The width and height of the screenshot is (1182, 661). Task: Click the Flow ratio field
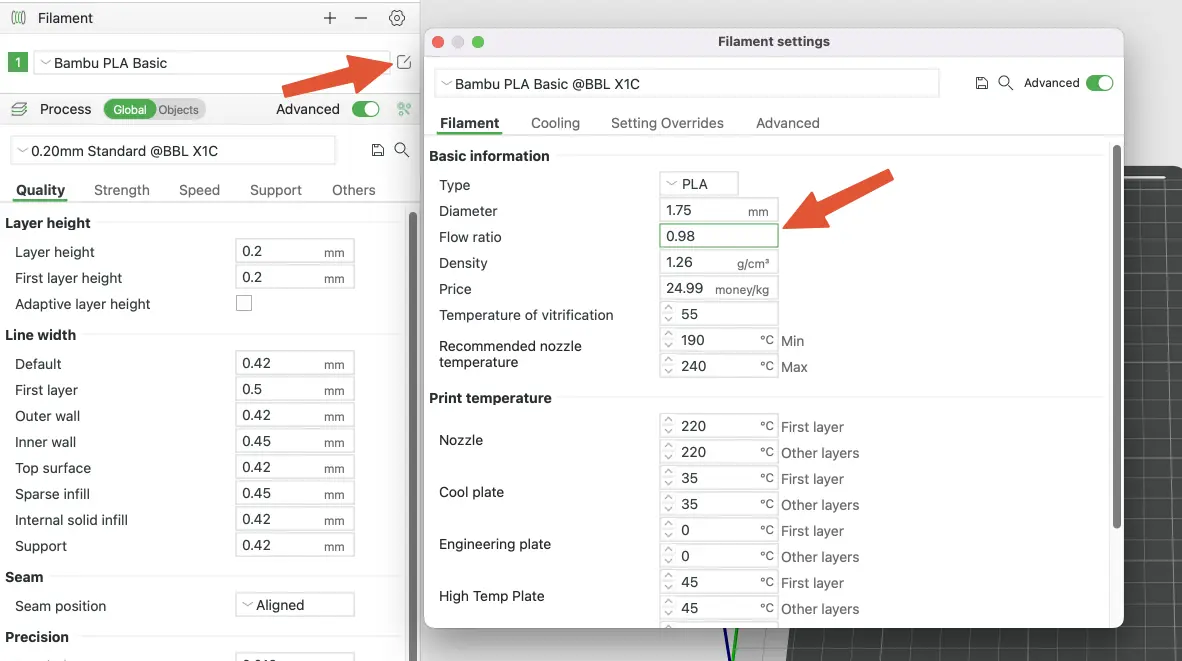pyautogui.click(x=718, y=236)
